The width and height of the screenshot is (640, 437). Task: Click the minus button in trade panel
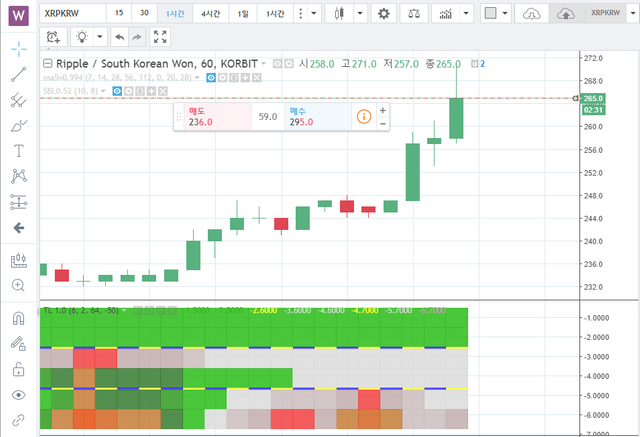coord(383,124)
